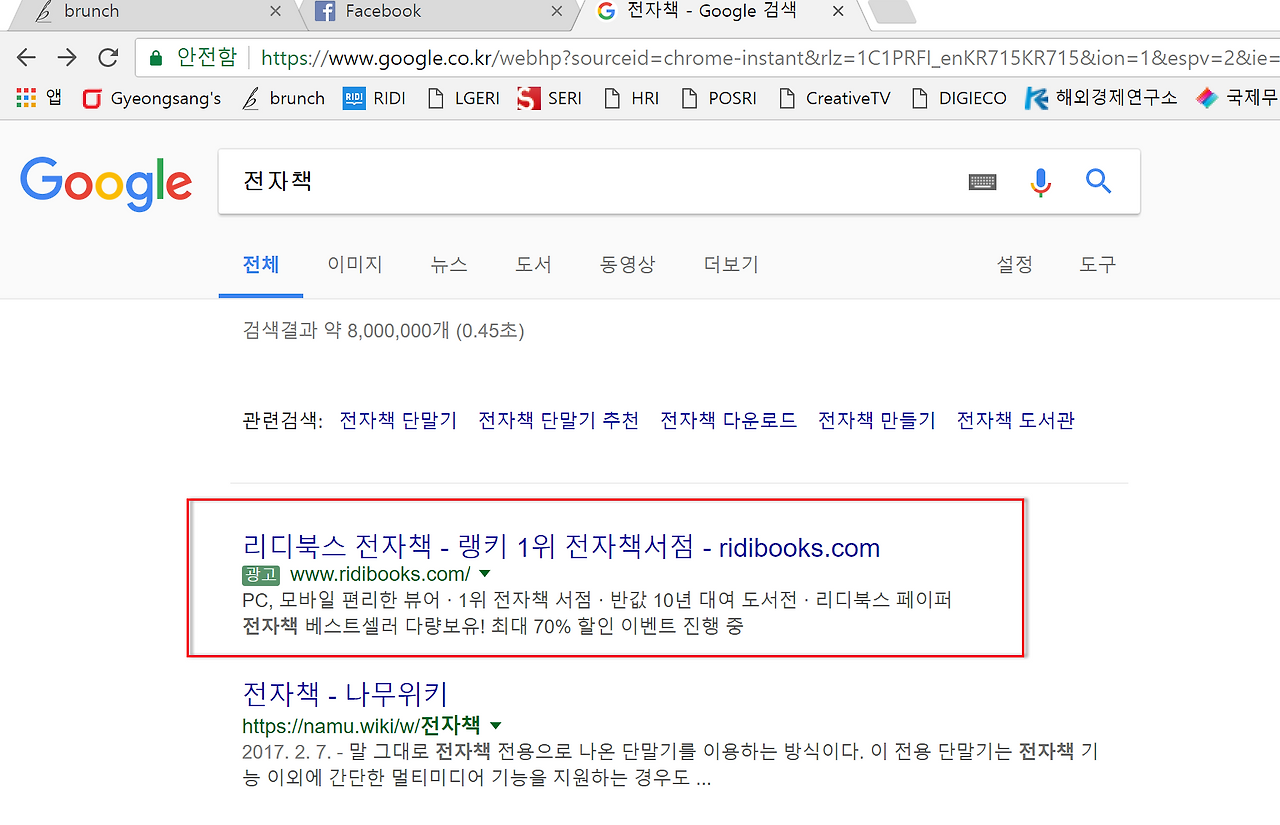Close the brunch browser tab
1280x825 pixels.
[x=276, y=11]
